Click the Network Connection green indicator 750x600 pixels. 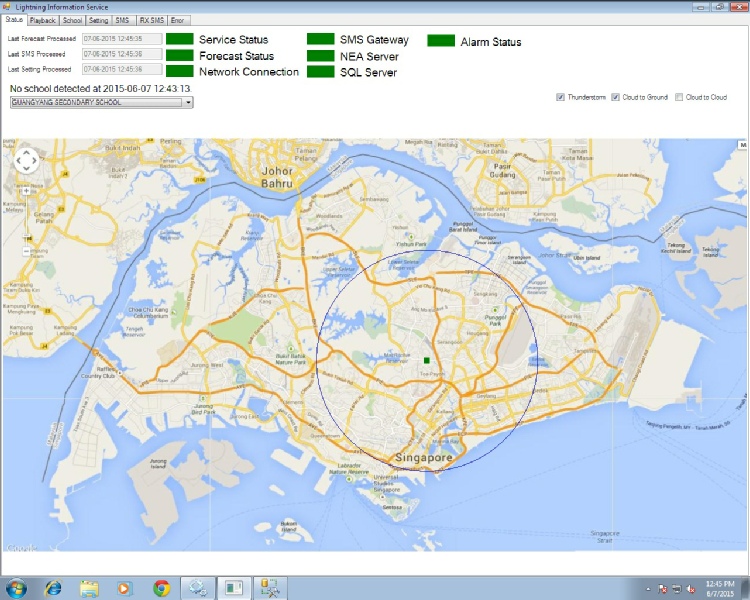(x=179, y=70)
